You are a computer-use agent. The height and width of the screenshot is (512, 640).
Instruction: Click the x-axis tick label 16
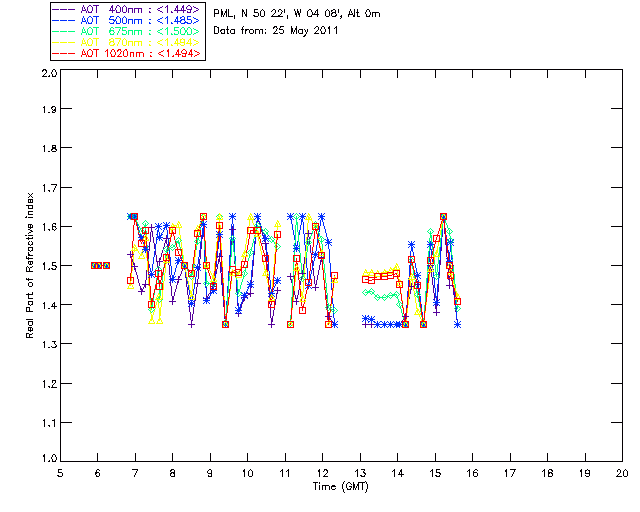click(x=472, y=473)
